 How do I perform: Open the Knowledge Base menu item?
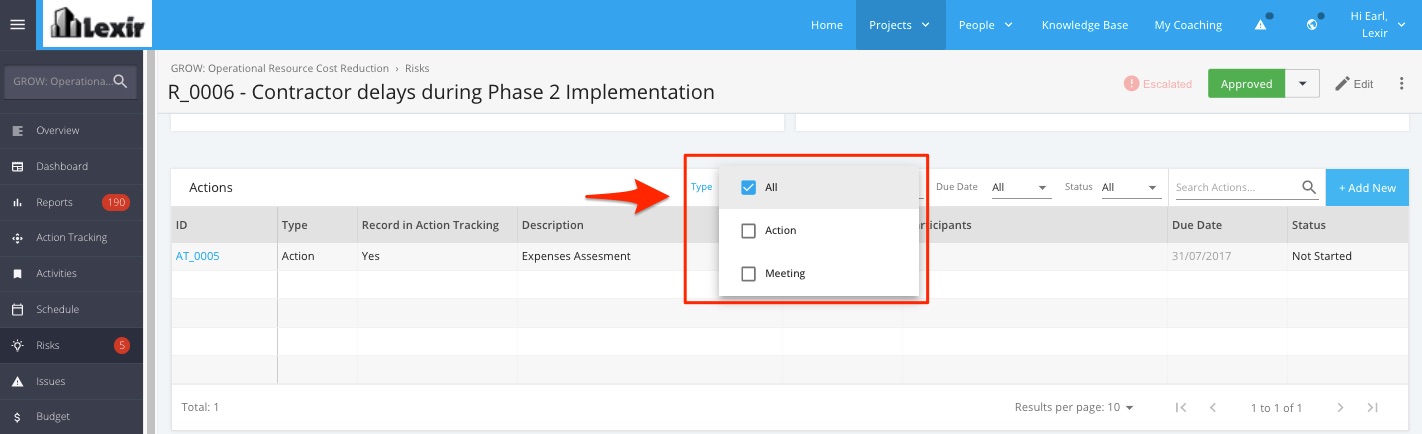click(x=1084, y=25)
